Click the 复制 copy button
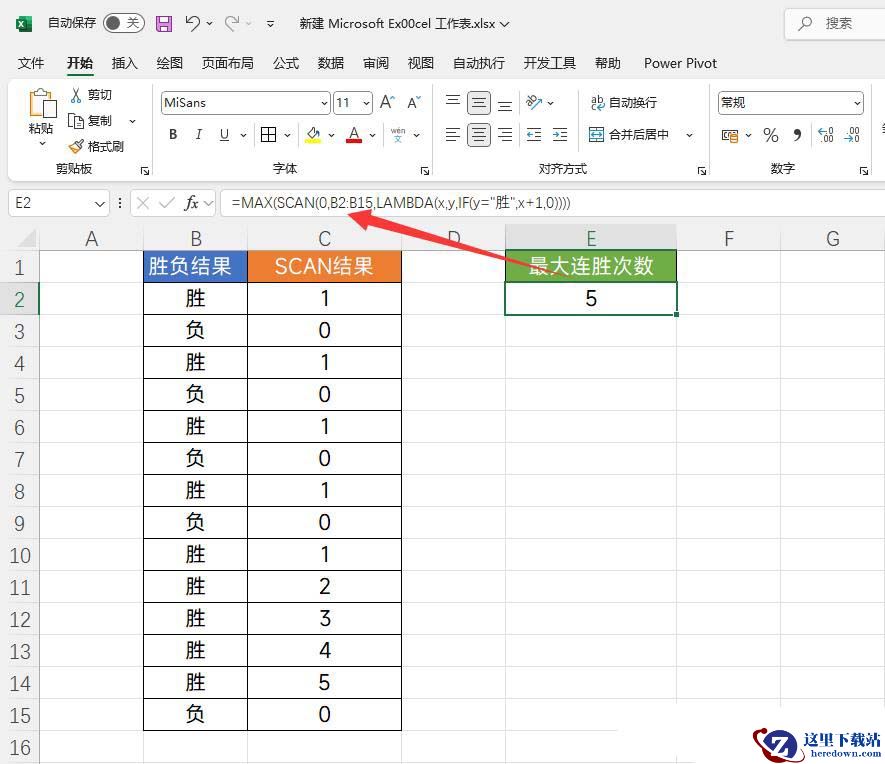 (x=90, y=120)
